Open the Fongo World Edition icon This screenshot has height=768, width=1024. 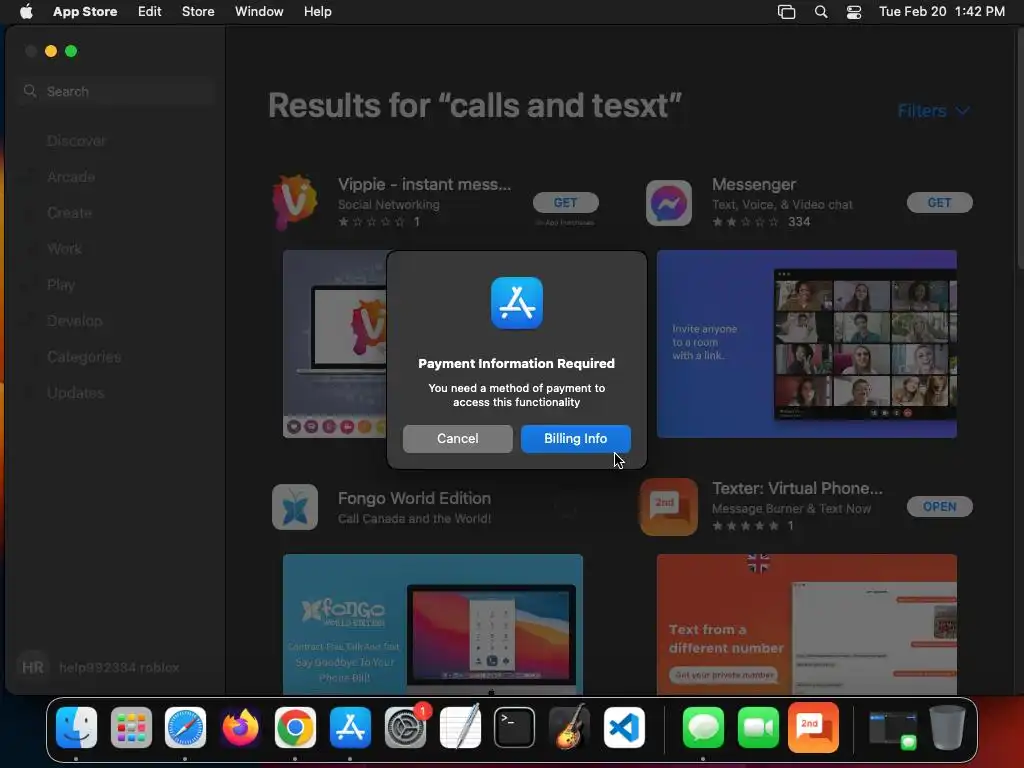click(295, 507)
